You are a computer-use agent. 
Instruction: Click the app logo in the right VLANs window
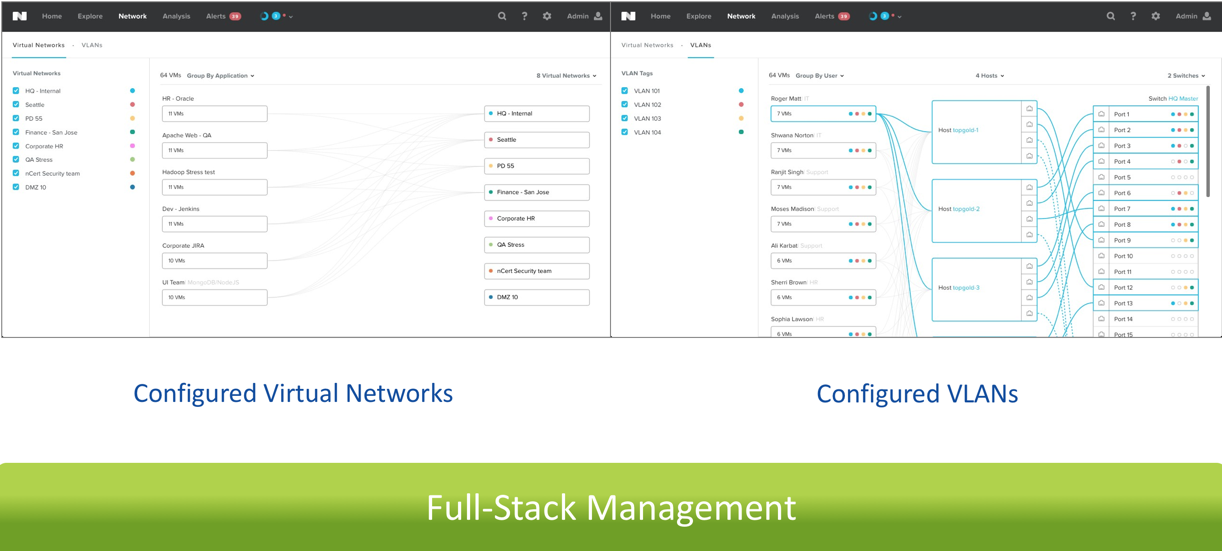[628, 16]
